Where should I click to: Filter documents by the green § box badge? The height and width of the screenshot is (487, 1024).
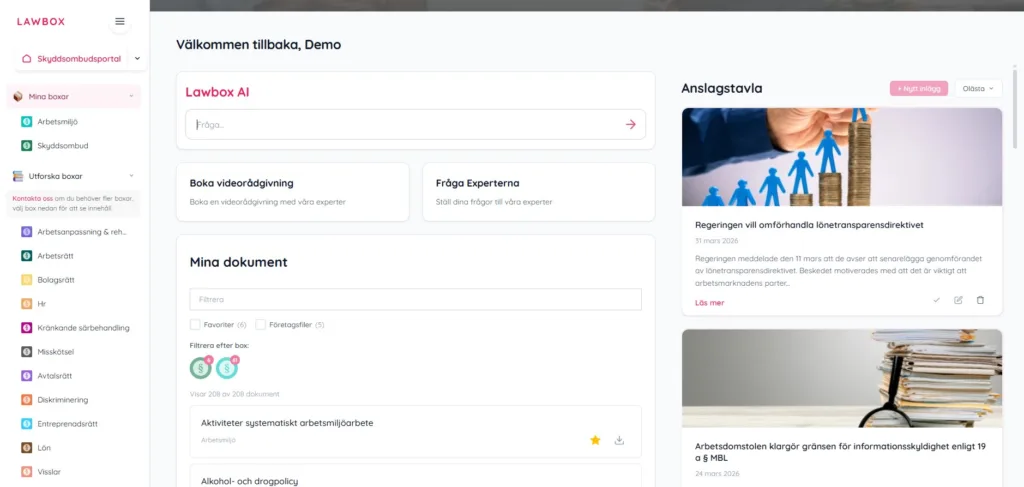pyautogui.click(x=200, y=368)
